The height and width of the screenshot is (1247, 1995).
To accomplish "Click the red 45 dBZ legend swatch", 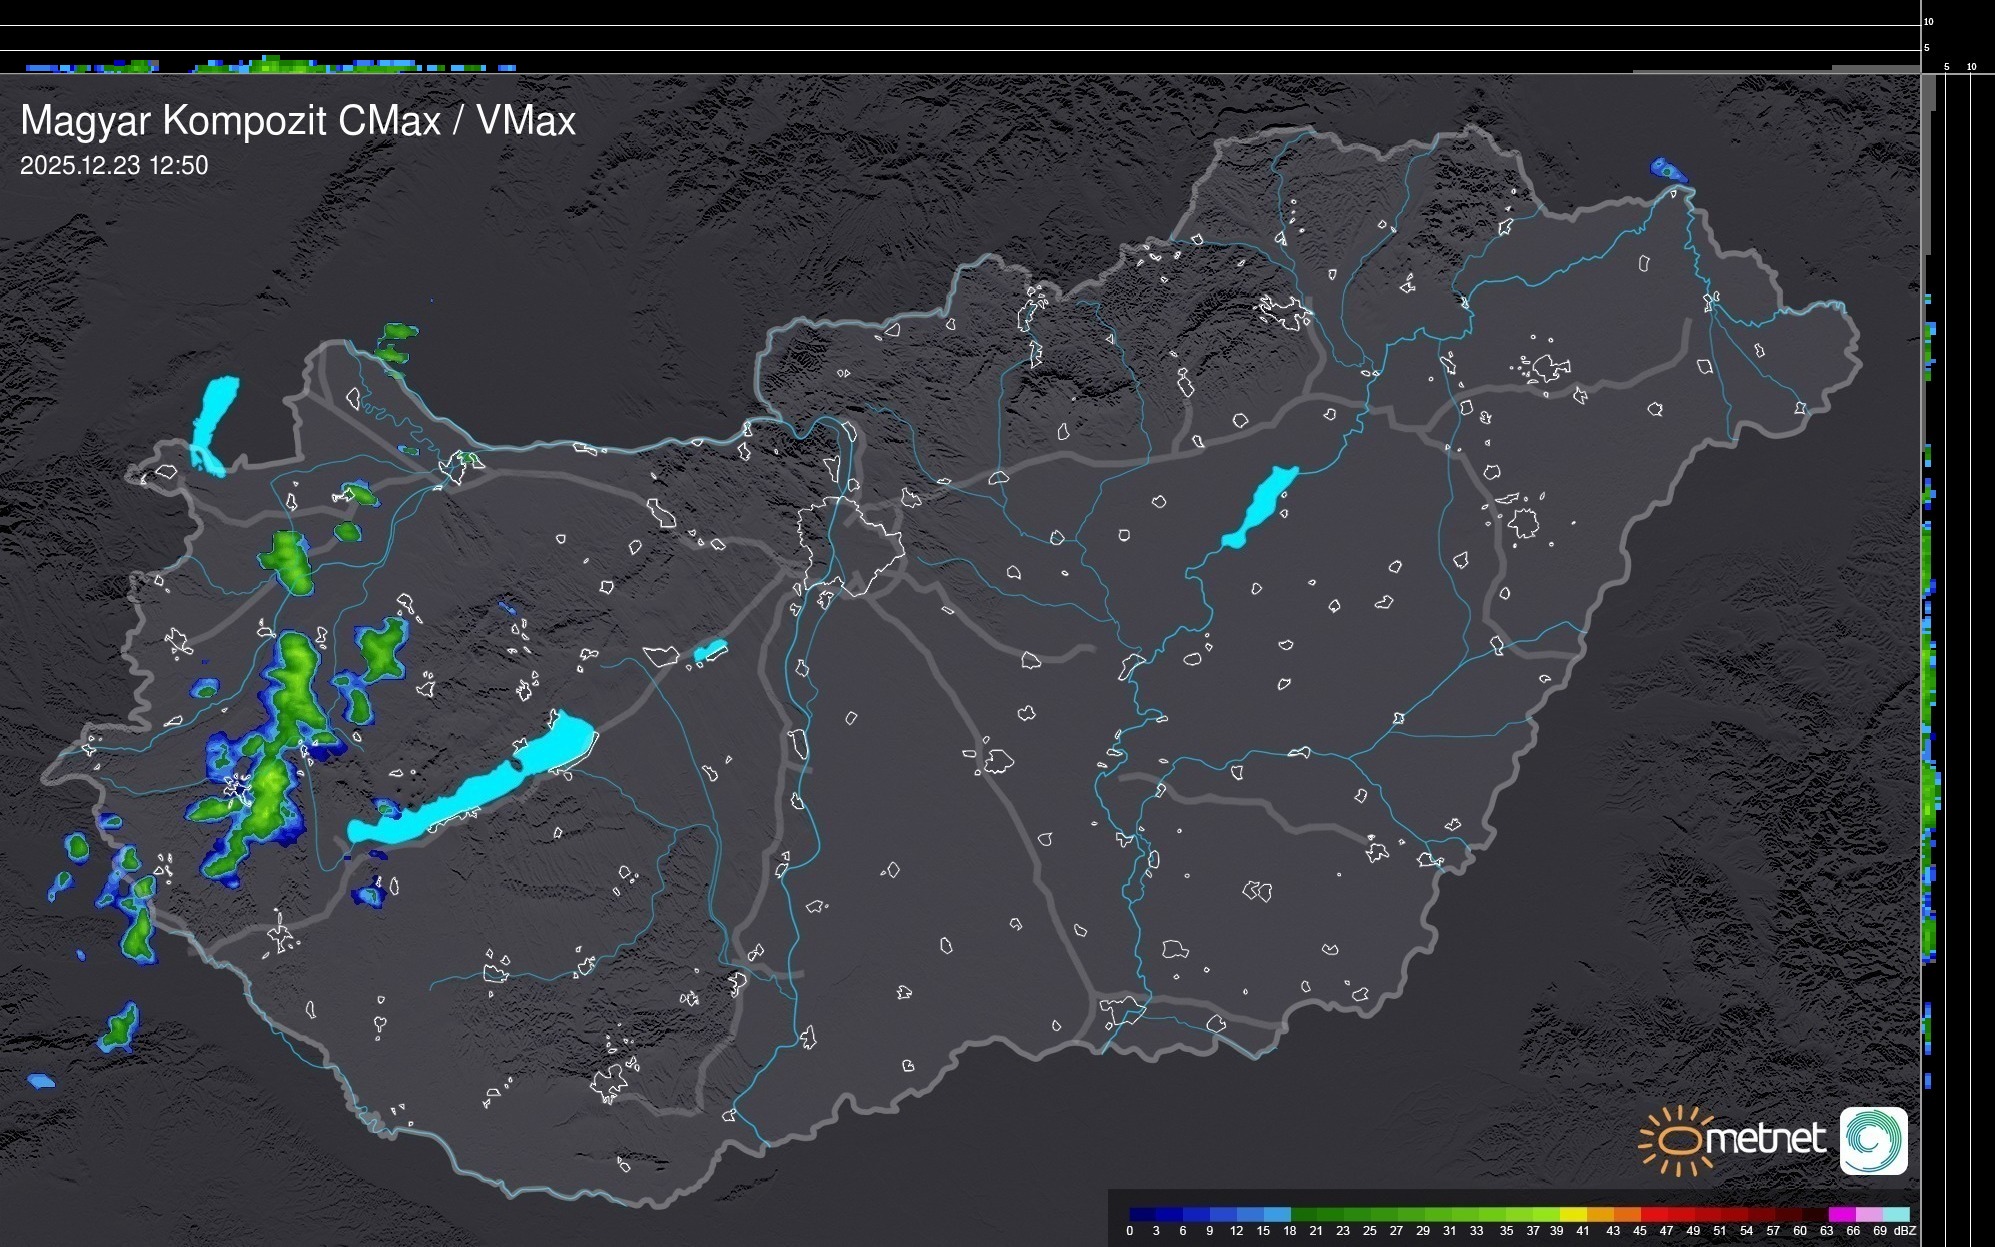I will tap(1652, 1214).
